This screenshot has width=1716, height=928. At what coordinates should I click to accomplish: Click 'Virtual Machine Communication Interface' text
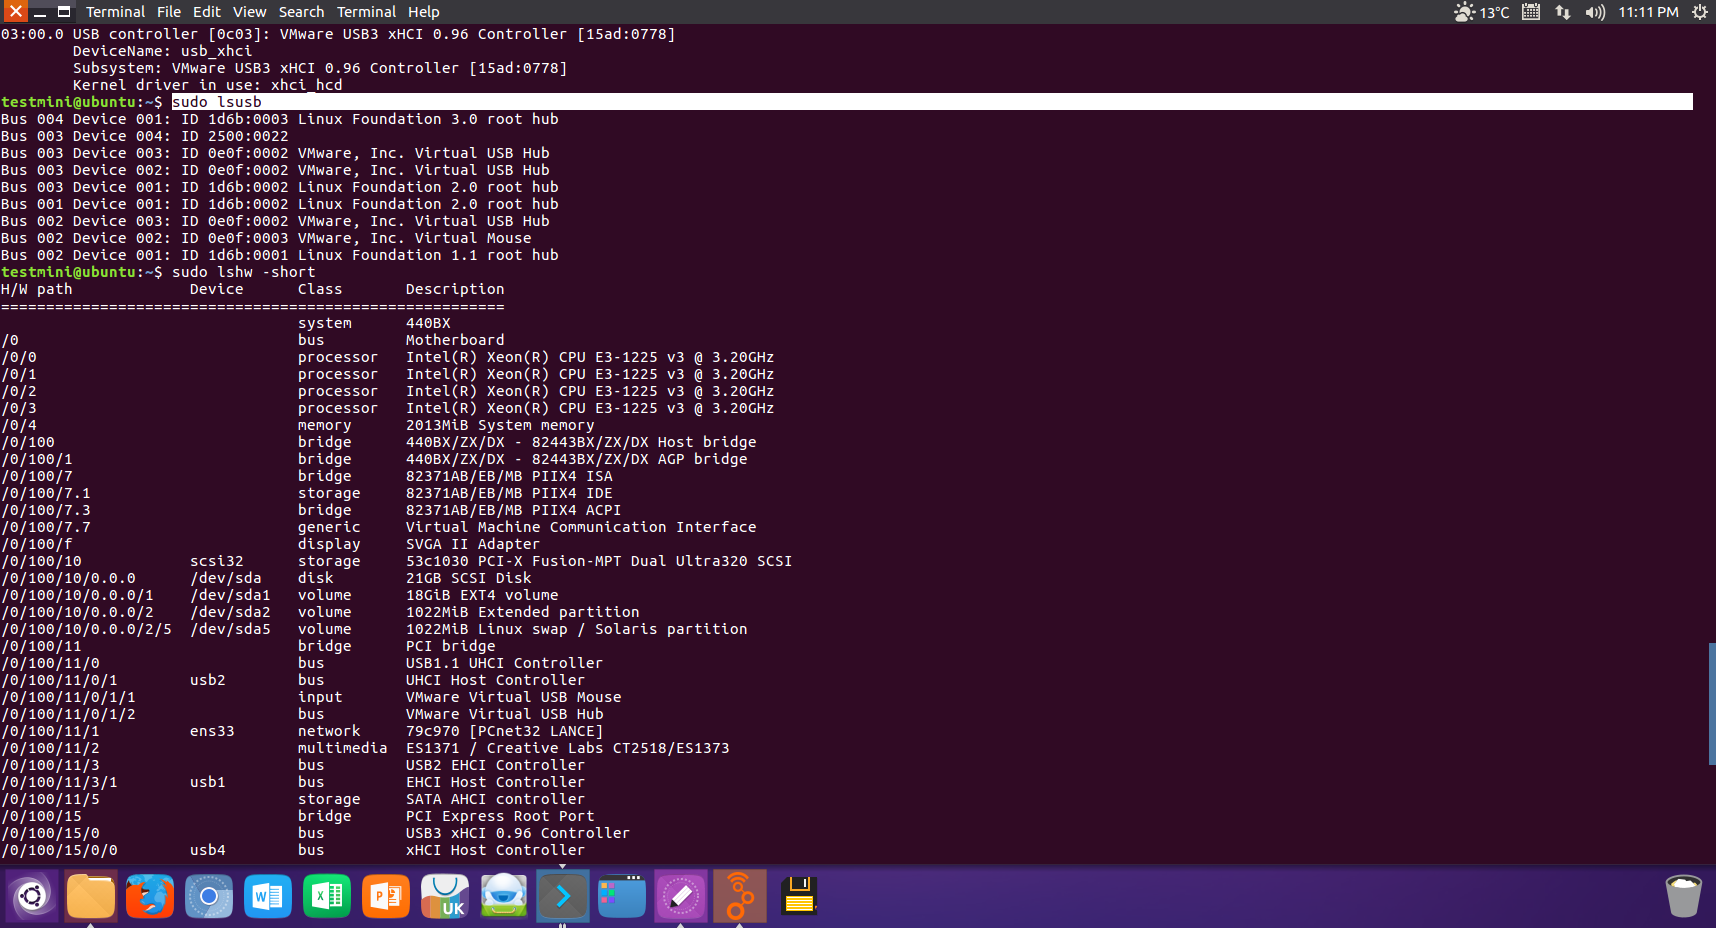tap(581, 527)
